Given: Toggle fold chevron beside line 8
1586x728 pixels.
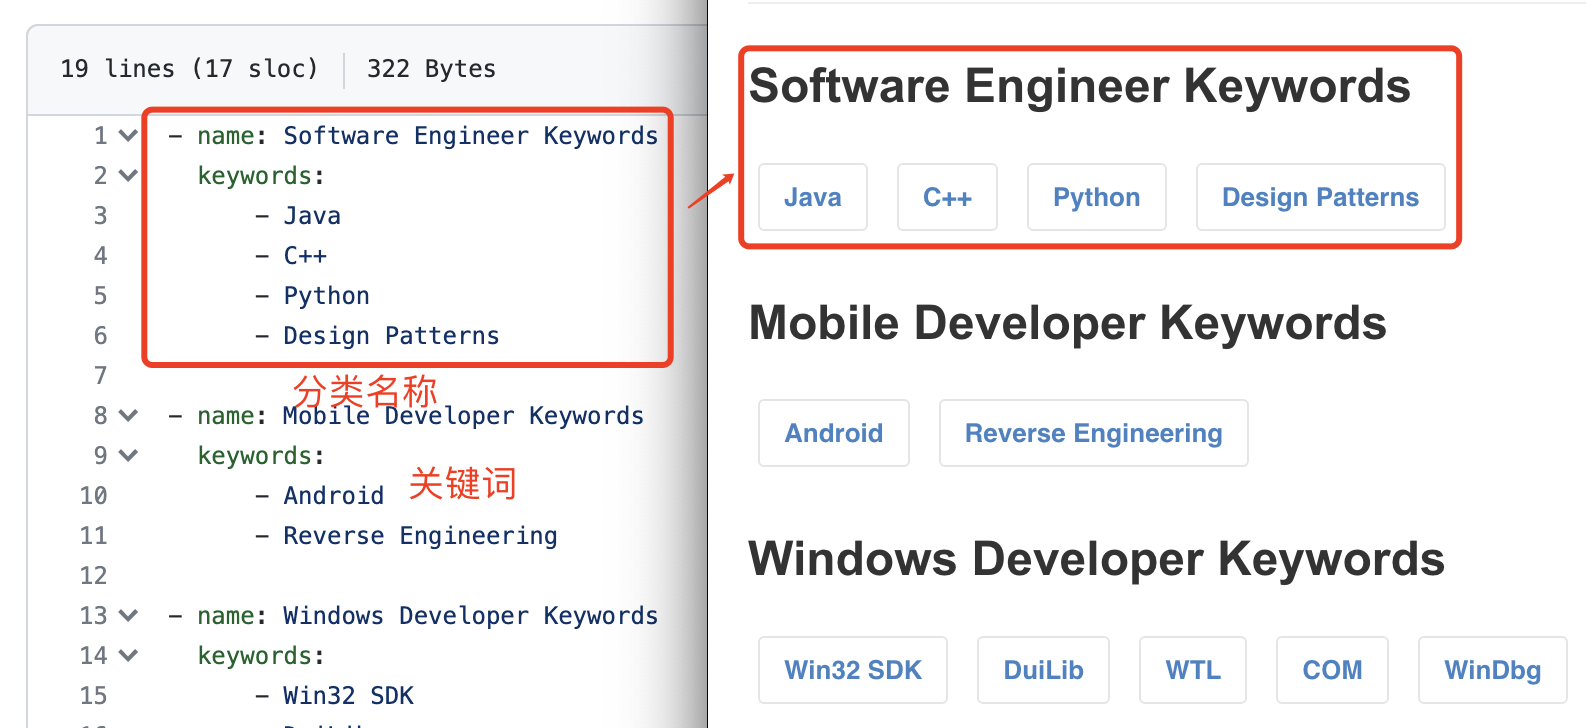Looking at the screenshot, I should 128,415.
